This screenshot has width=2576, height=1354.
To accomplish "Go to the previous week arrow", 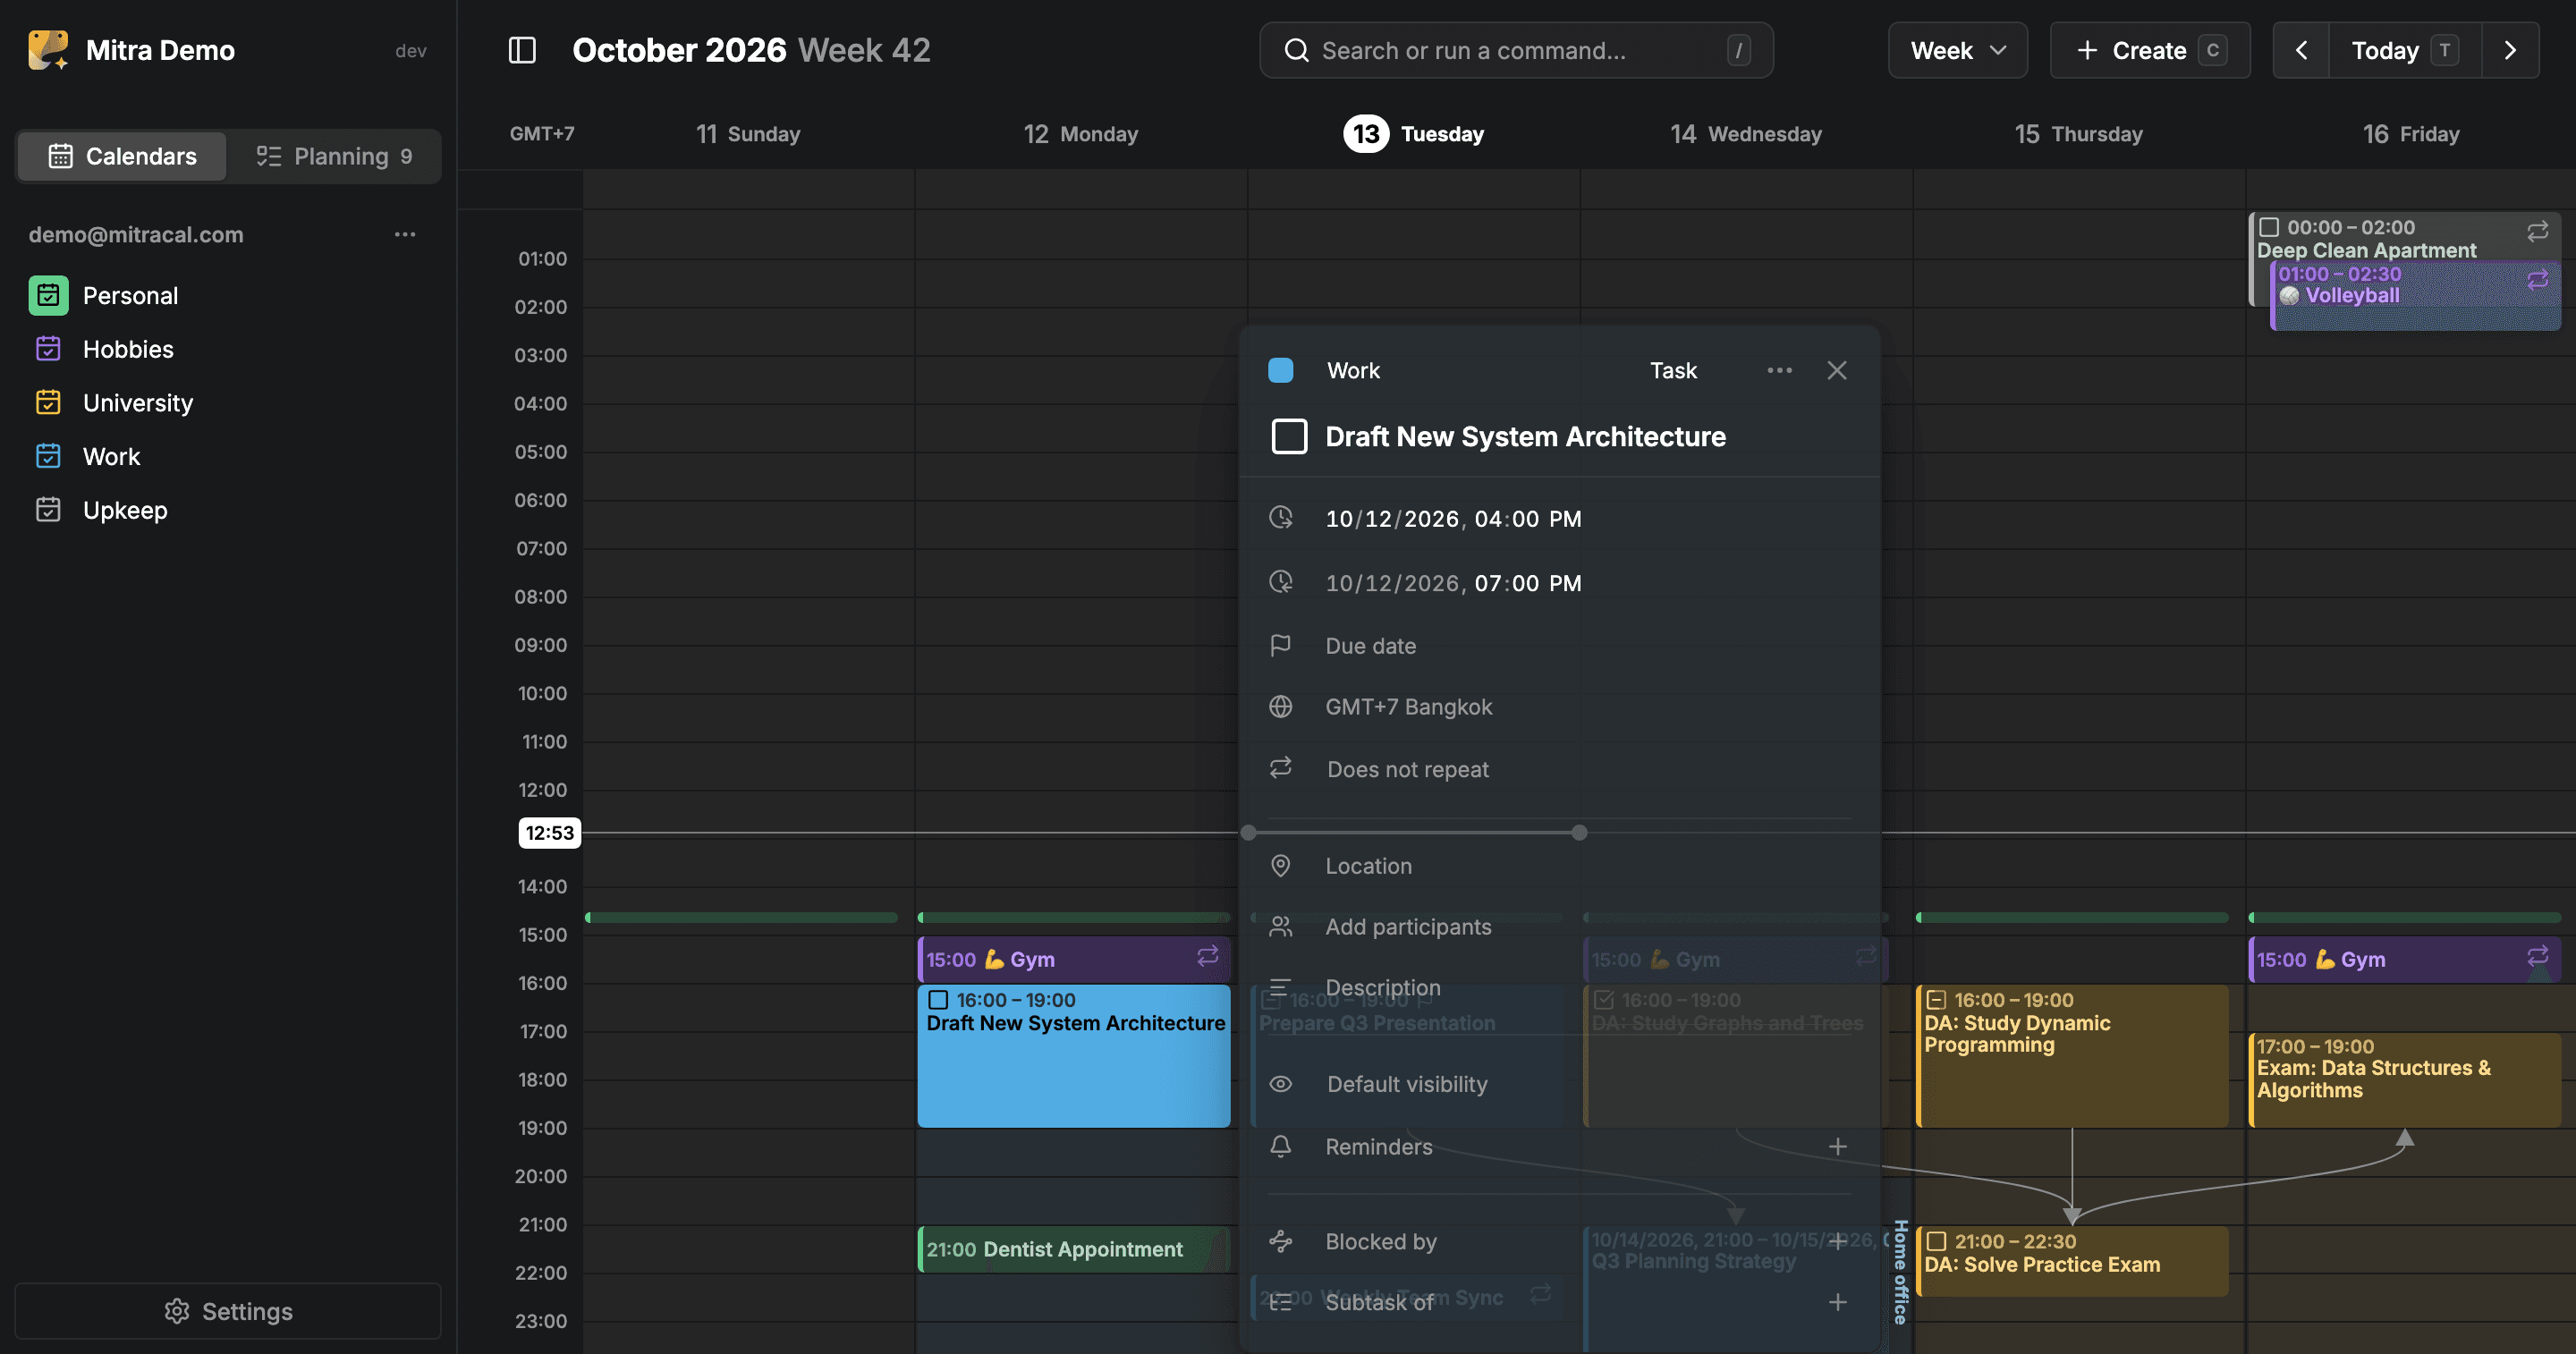I will coord(2301,50).
